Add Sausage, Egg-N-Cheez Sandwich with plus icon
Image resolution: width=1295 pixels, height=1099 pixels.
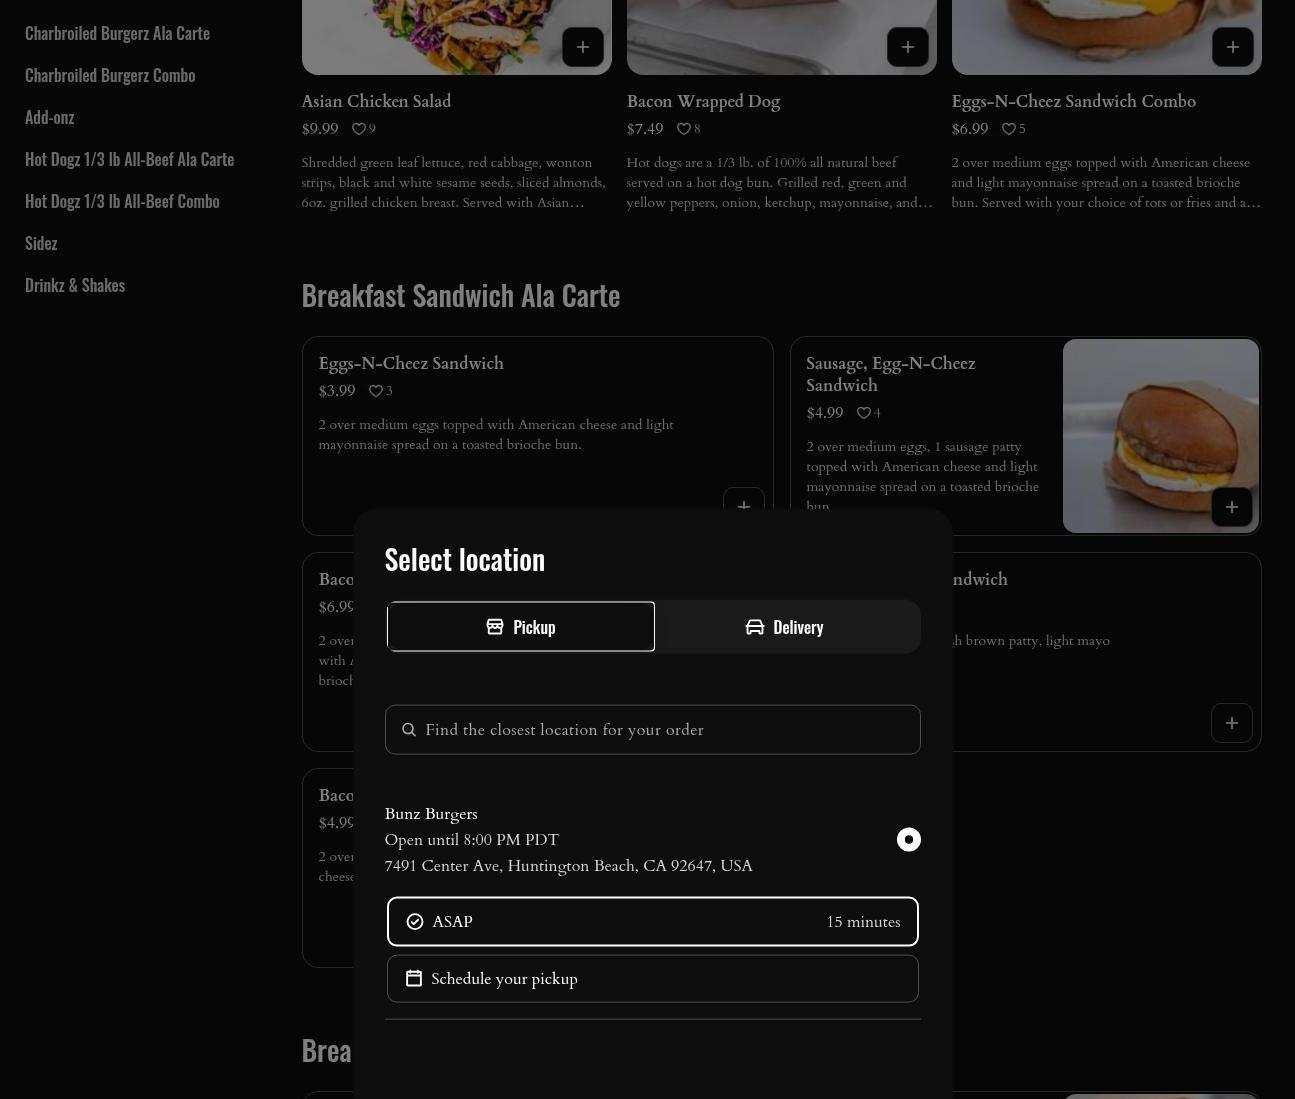click(x=1231, y=507)
